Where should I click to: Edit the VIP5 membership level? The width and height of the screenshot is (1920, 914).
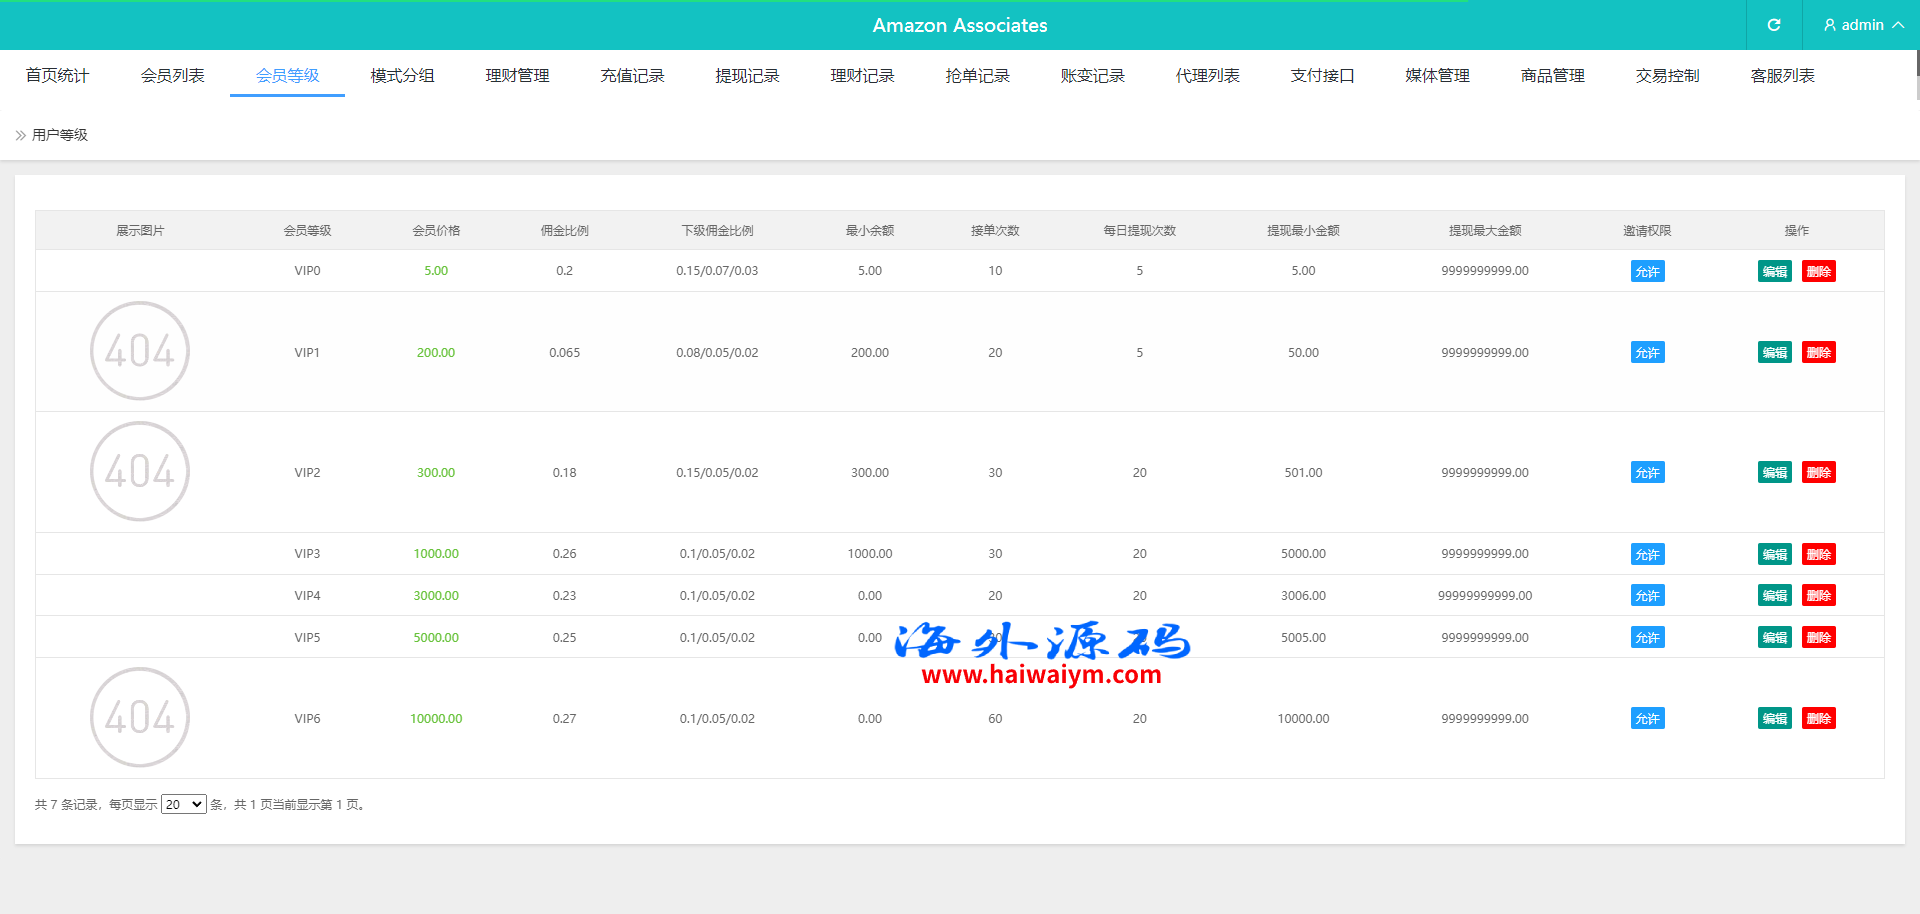click(x=1774, y=637)
